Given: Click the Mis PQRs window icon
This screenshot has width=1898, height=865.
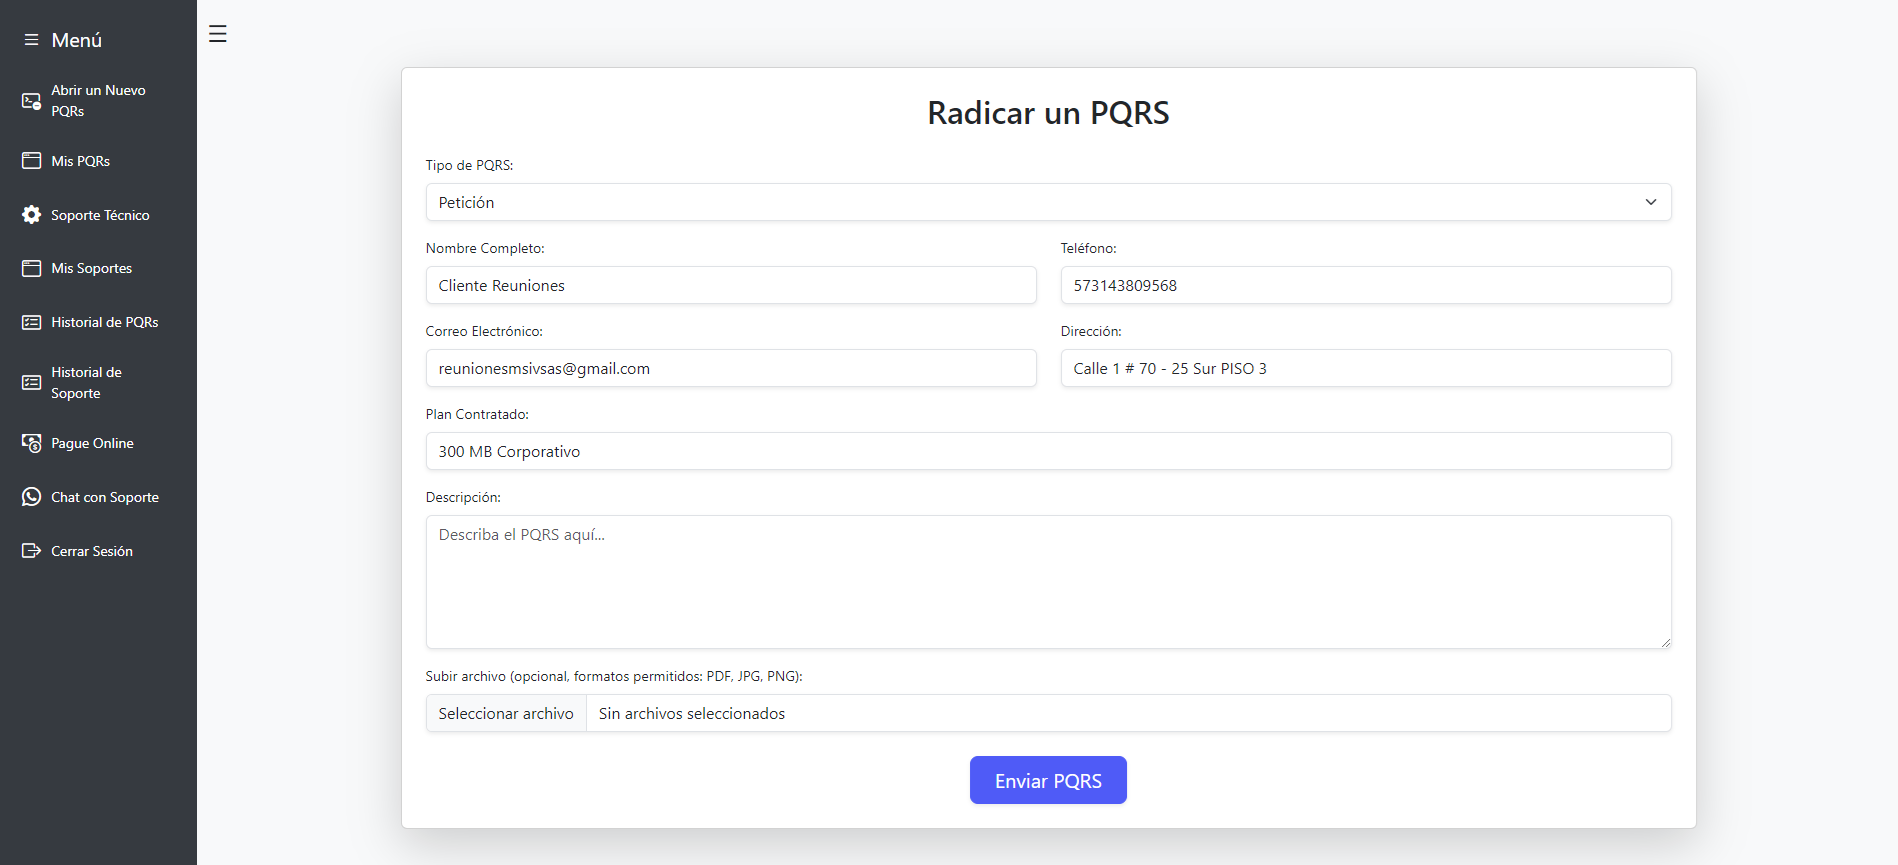Looking at the screenshot, I should click(x=32, y=161).
